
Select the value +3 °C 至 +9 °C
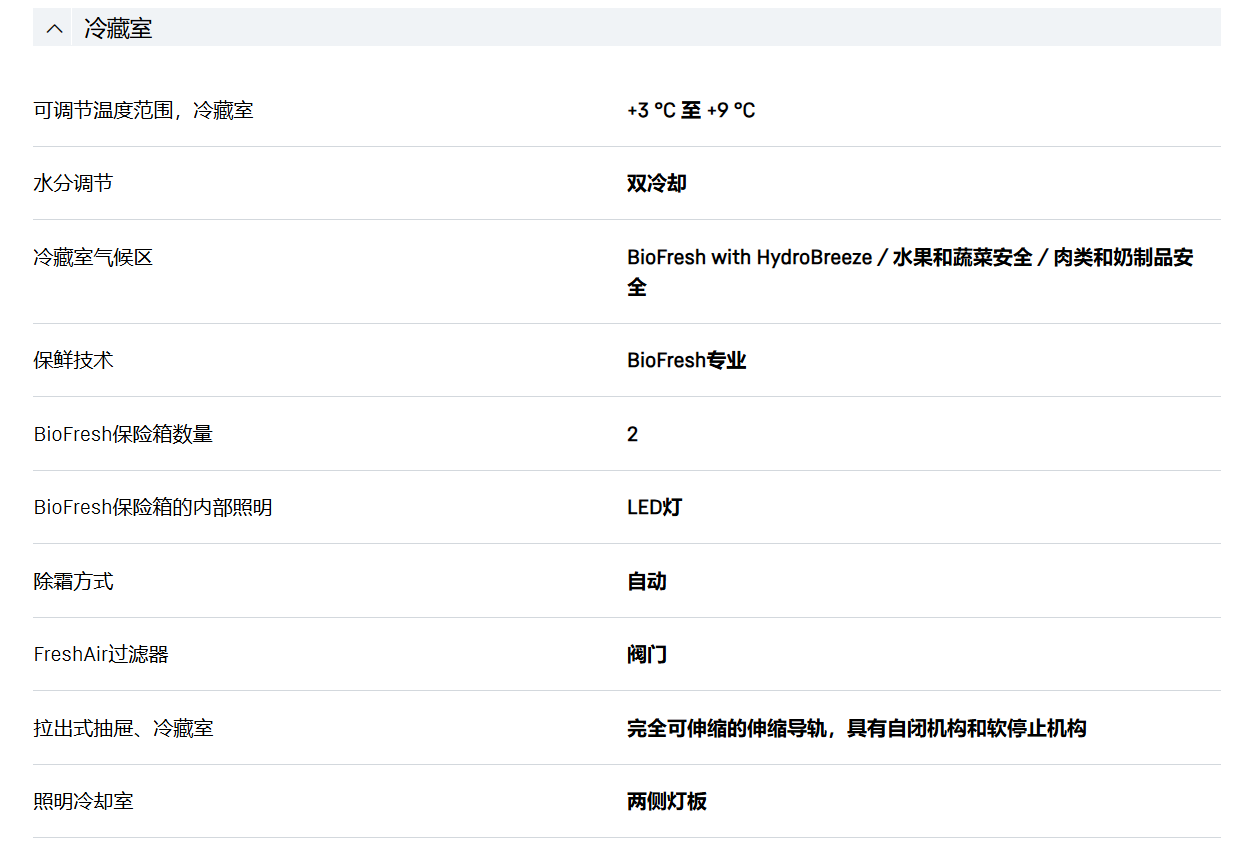point(691,110)
